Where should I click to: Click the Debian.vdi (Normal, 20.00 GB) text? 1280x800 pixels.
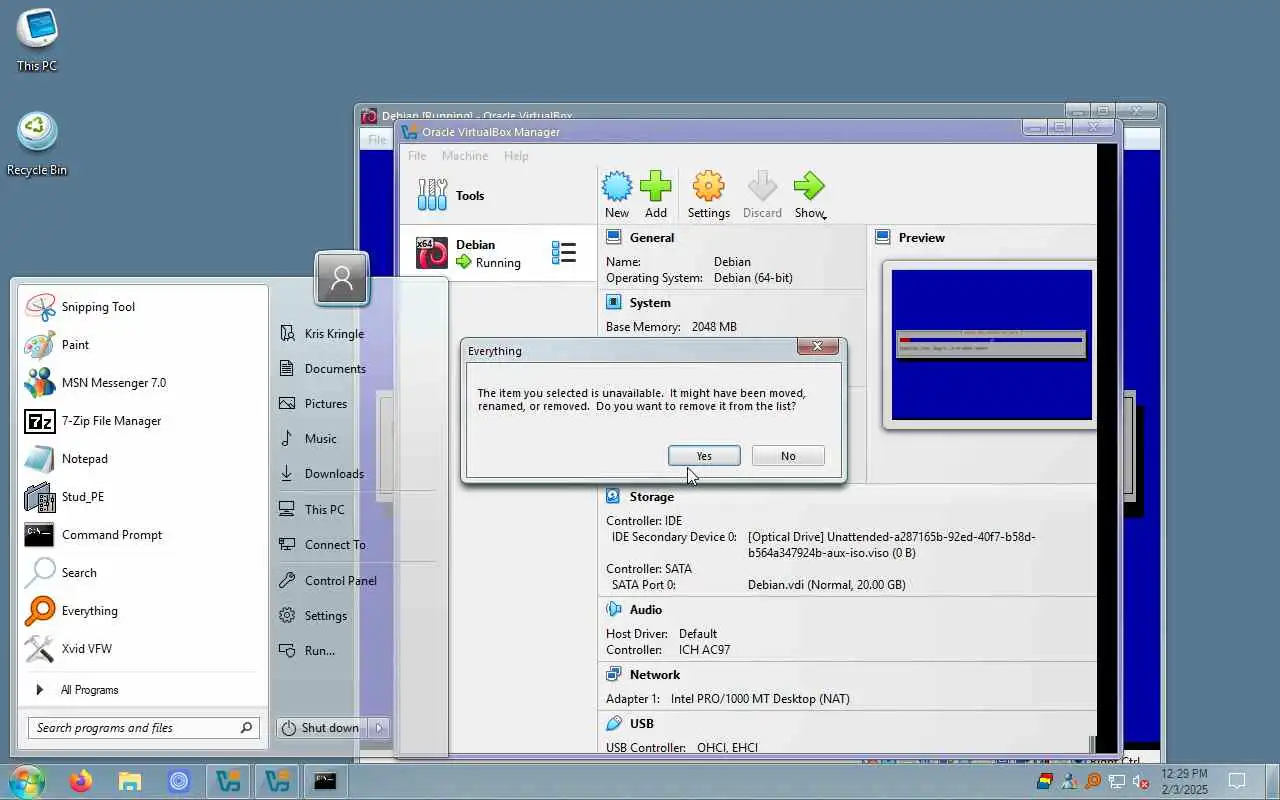tap(827, 585)
